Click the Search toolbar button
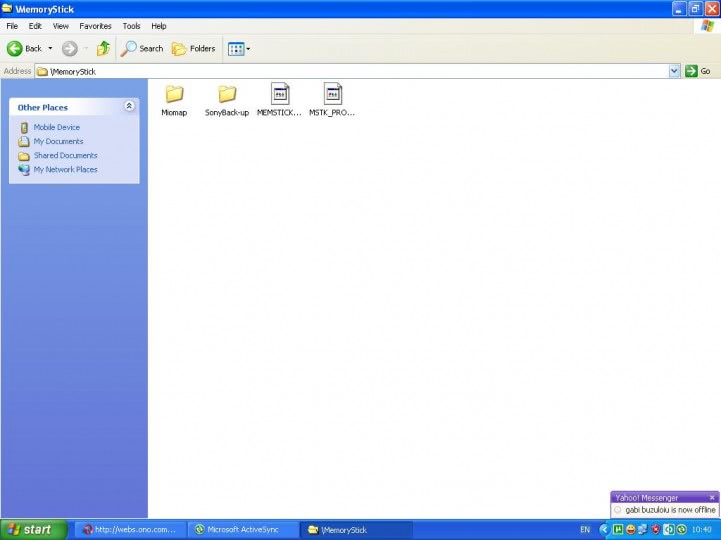721x540 pixels. (x=142, y=48)
